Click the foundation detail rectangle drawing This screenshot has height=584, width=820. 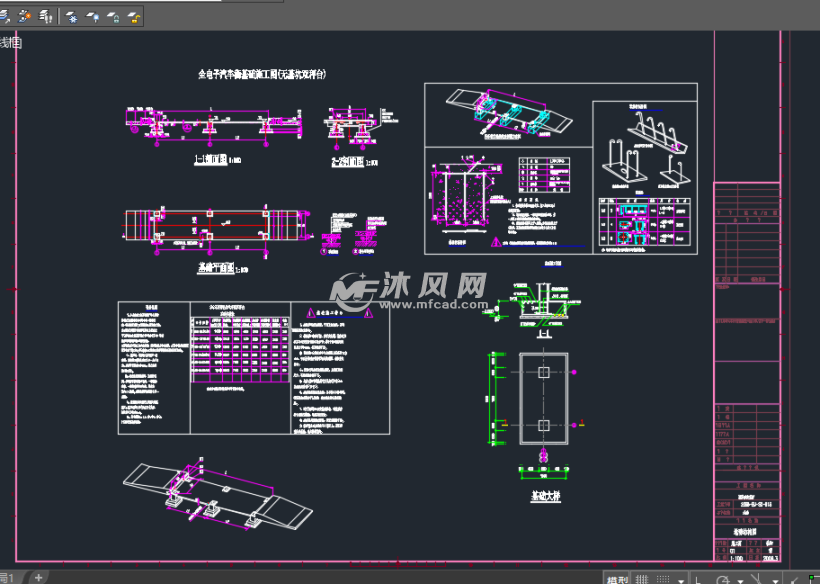pos(541,398)
